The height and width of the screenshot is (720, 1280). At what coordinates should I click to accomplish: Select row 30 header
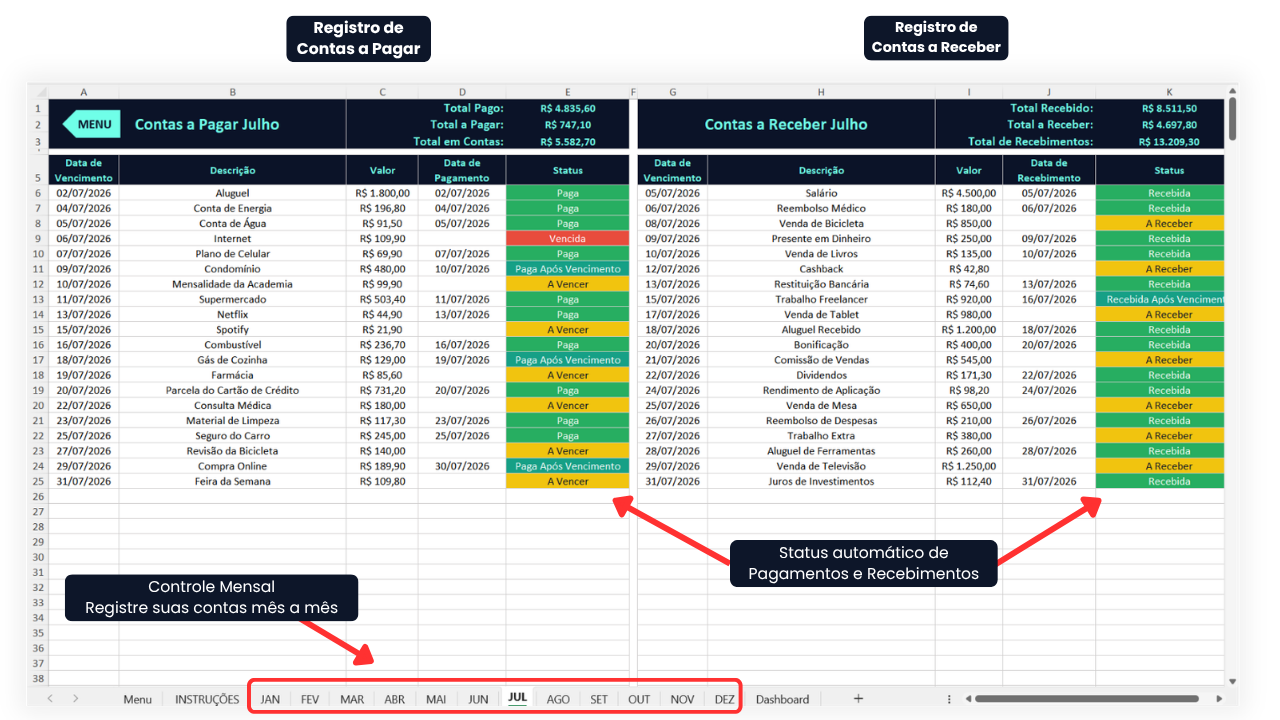pyautogui.click(x=38, y=557)
